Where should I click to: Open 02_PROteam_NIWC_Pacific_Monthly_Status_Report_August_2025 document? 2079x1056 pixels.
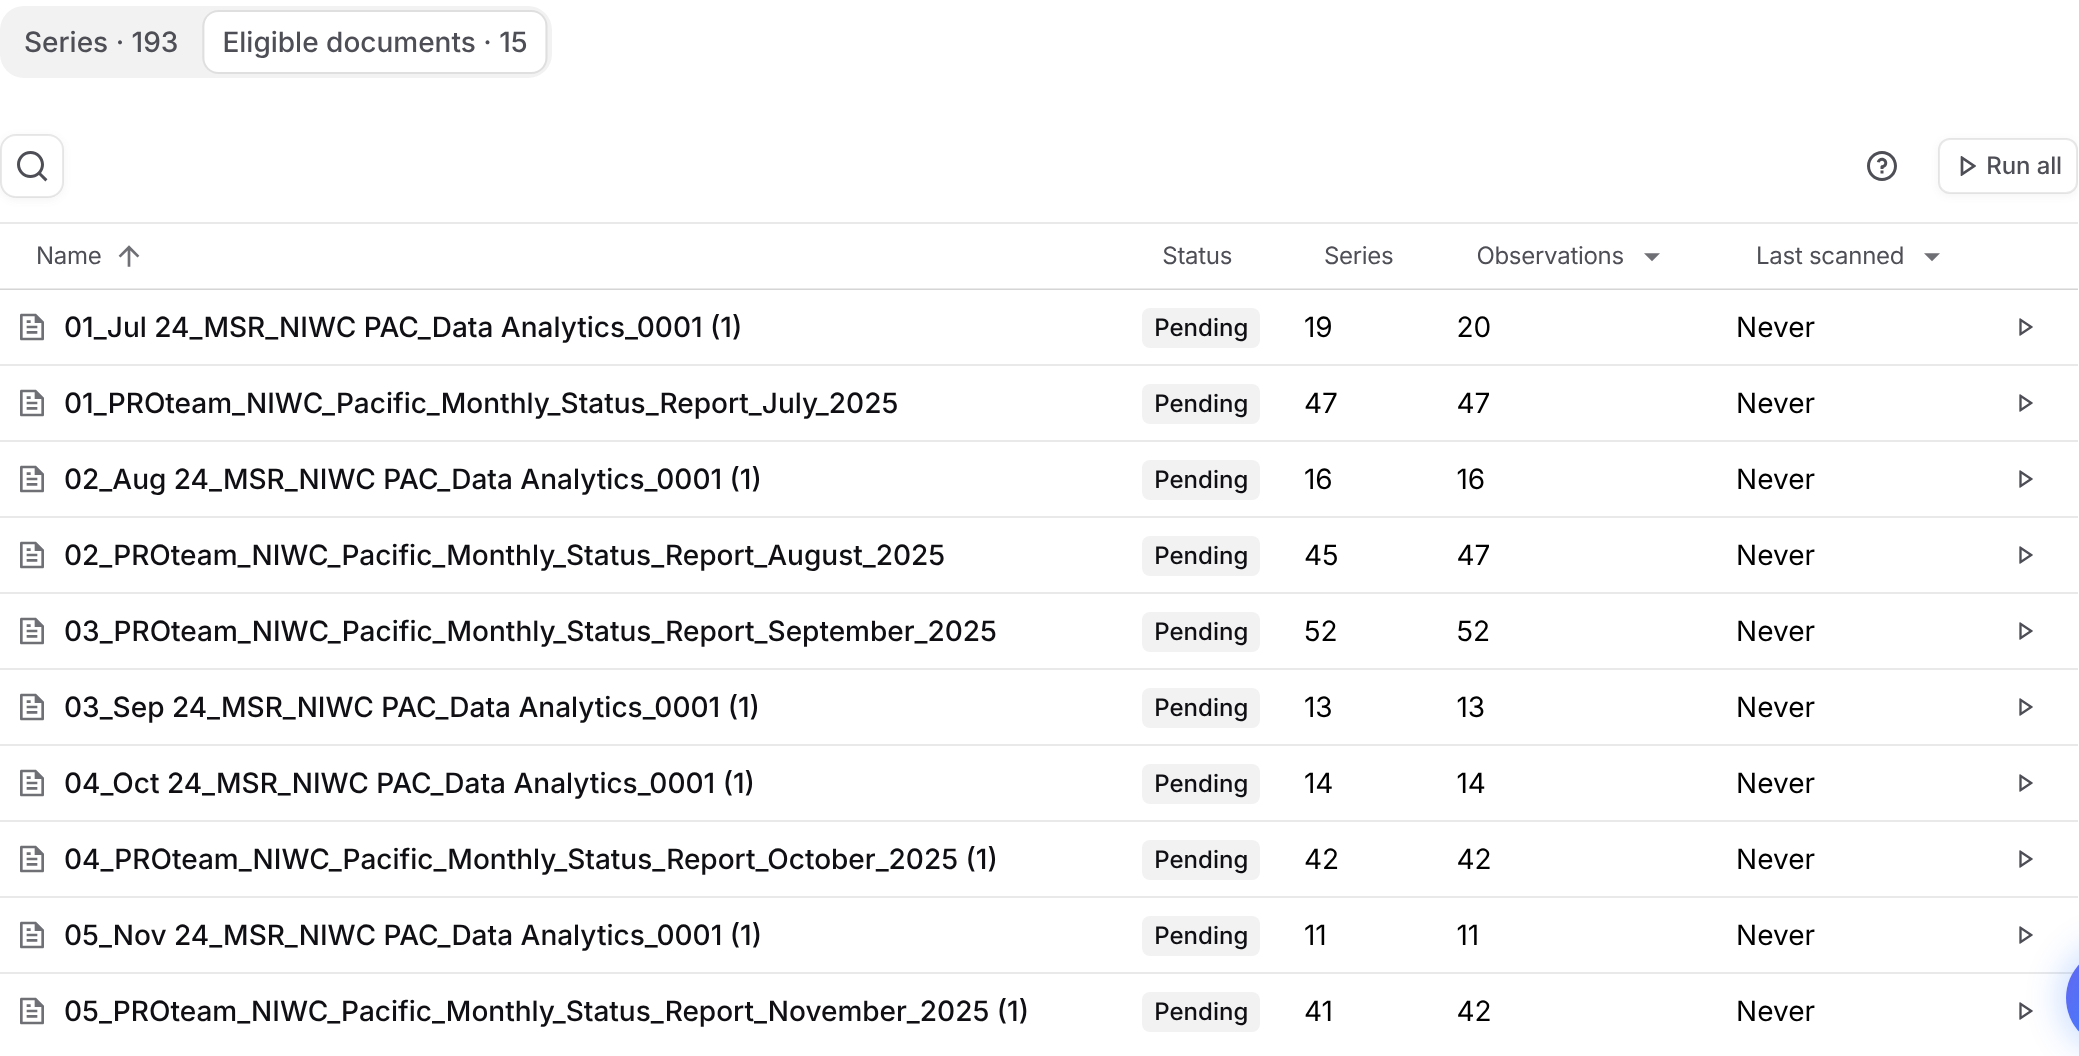[x=504, y=555]
